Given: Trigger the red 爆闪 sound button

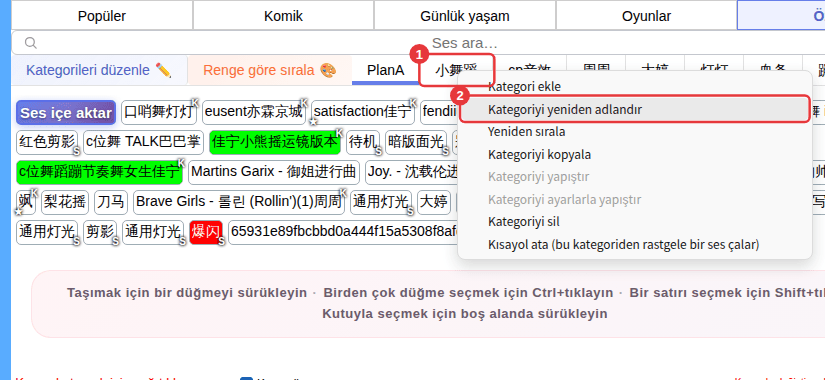Looking at the screenshot, I should [206, 232].
